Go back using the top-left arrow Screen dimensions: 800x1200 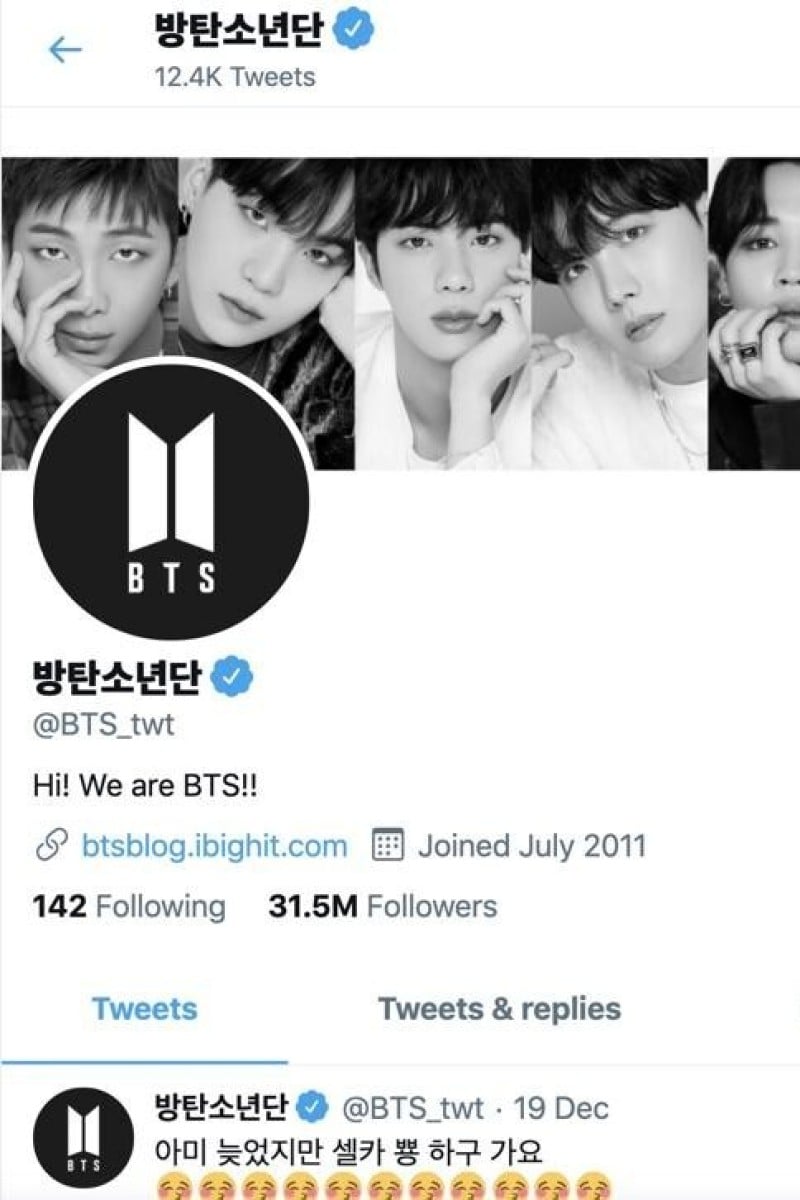(65, 50)
